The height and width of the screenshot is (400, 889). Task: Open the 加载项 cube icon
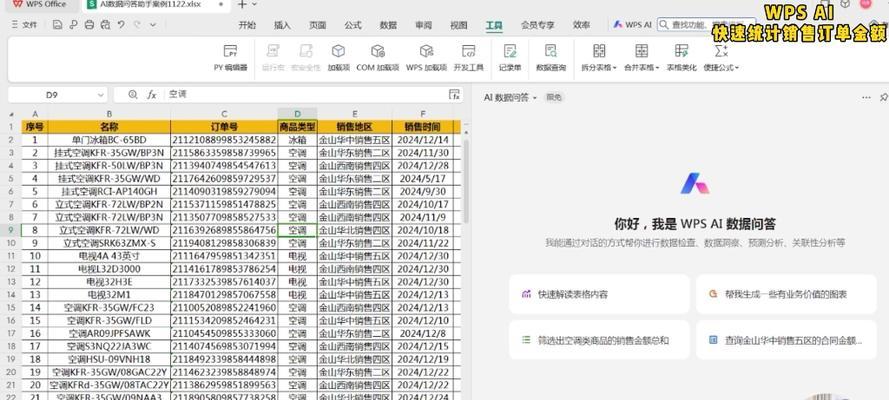coord(338,52)
